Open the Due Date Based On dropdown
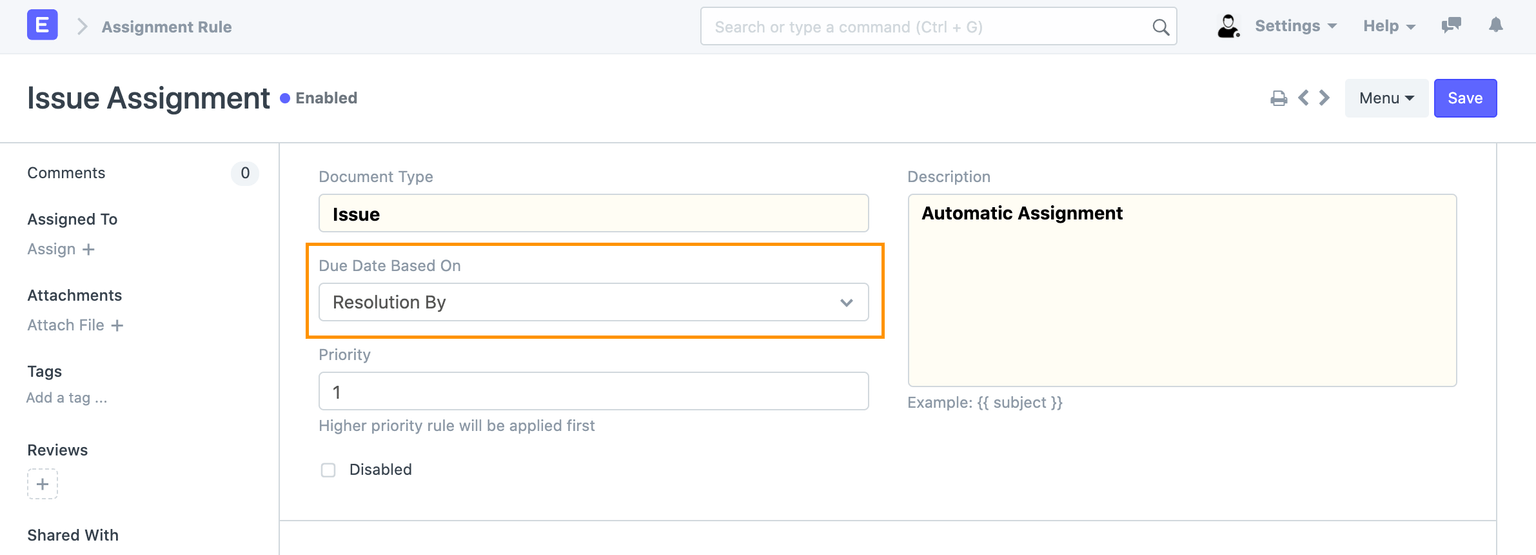 (593, 302)
